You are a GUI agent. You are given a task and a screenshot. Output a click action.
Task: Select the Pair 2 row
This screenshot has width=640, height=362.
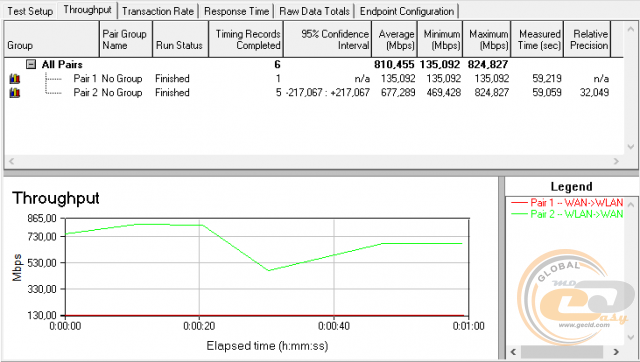coord(313,93)
